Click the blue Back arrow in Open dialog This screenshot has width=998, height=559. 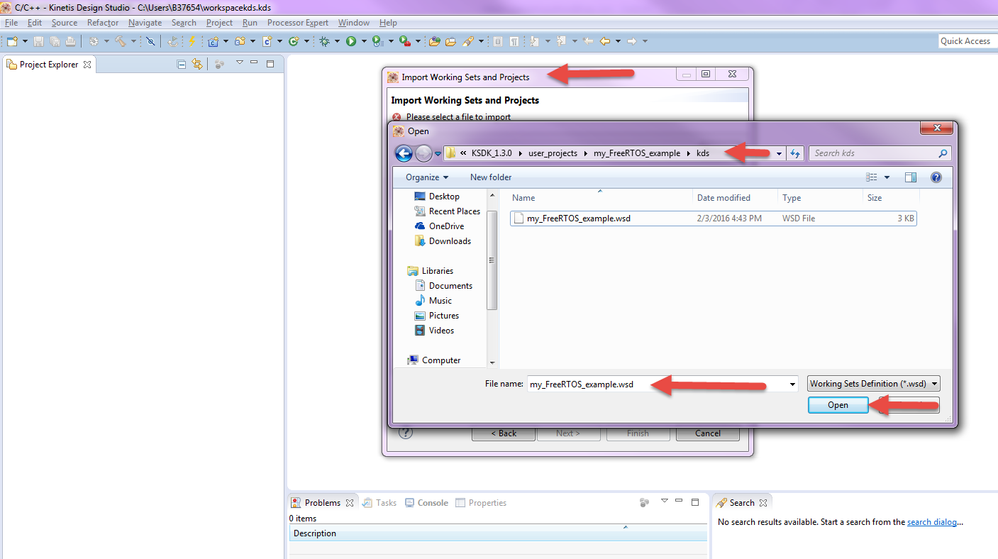[x=404, y=153]
